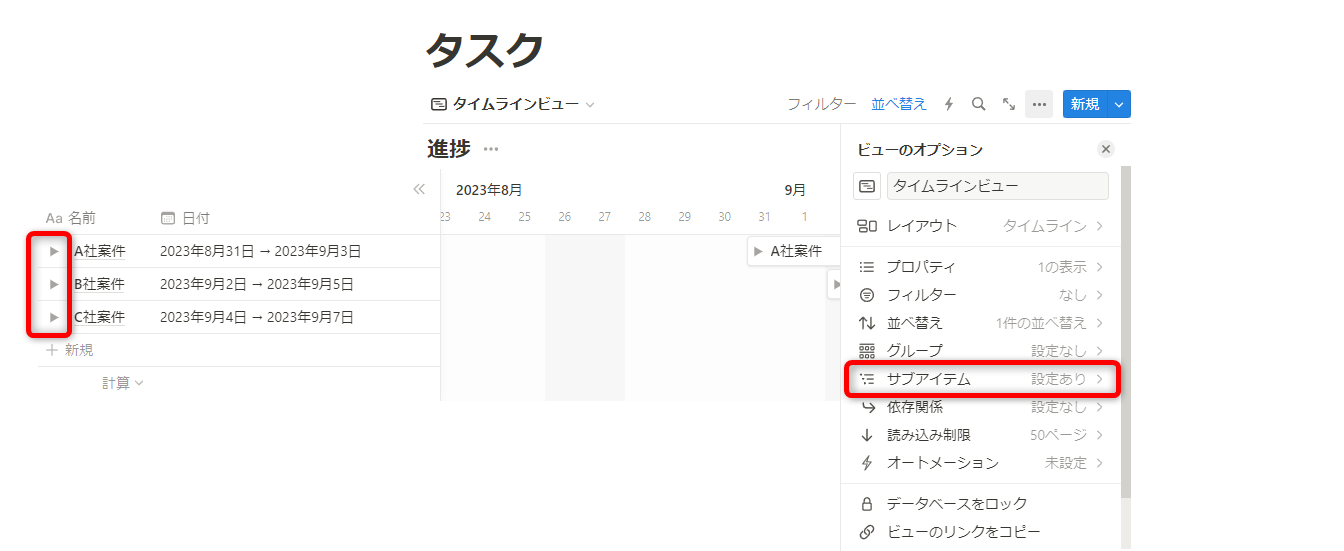Open the three-dot view options button

point(1039,104)
